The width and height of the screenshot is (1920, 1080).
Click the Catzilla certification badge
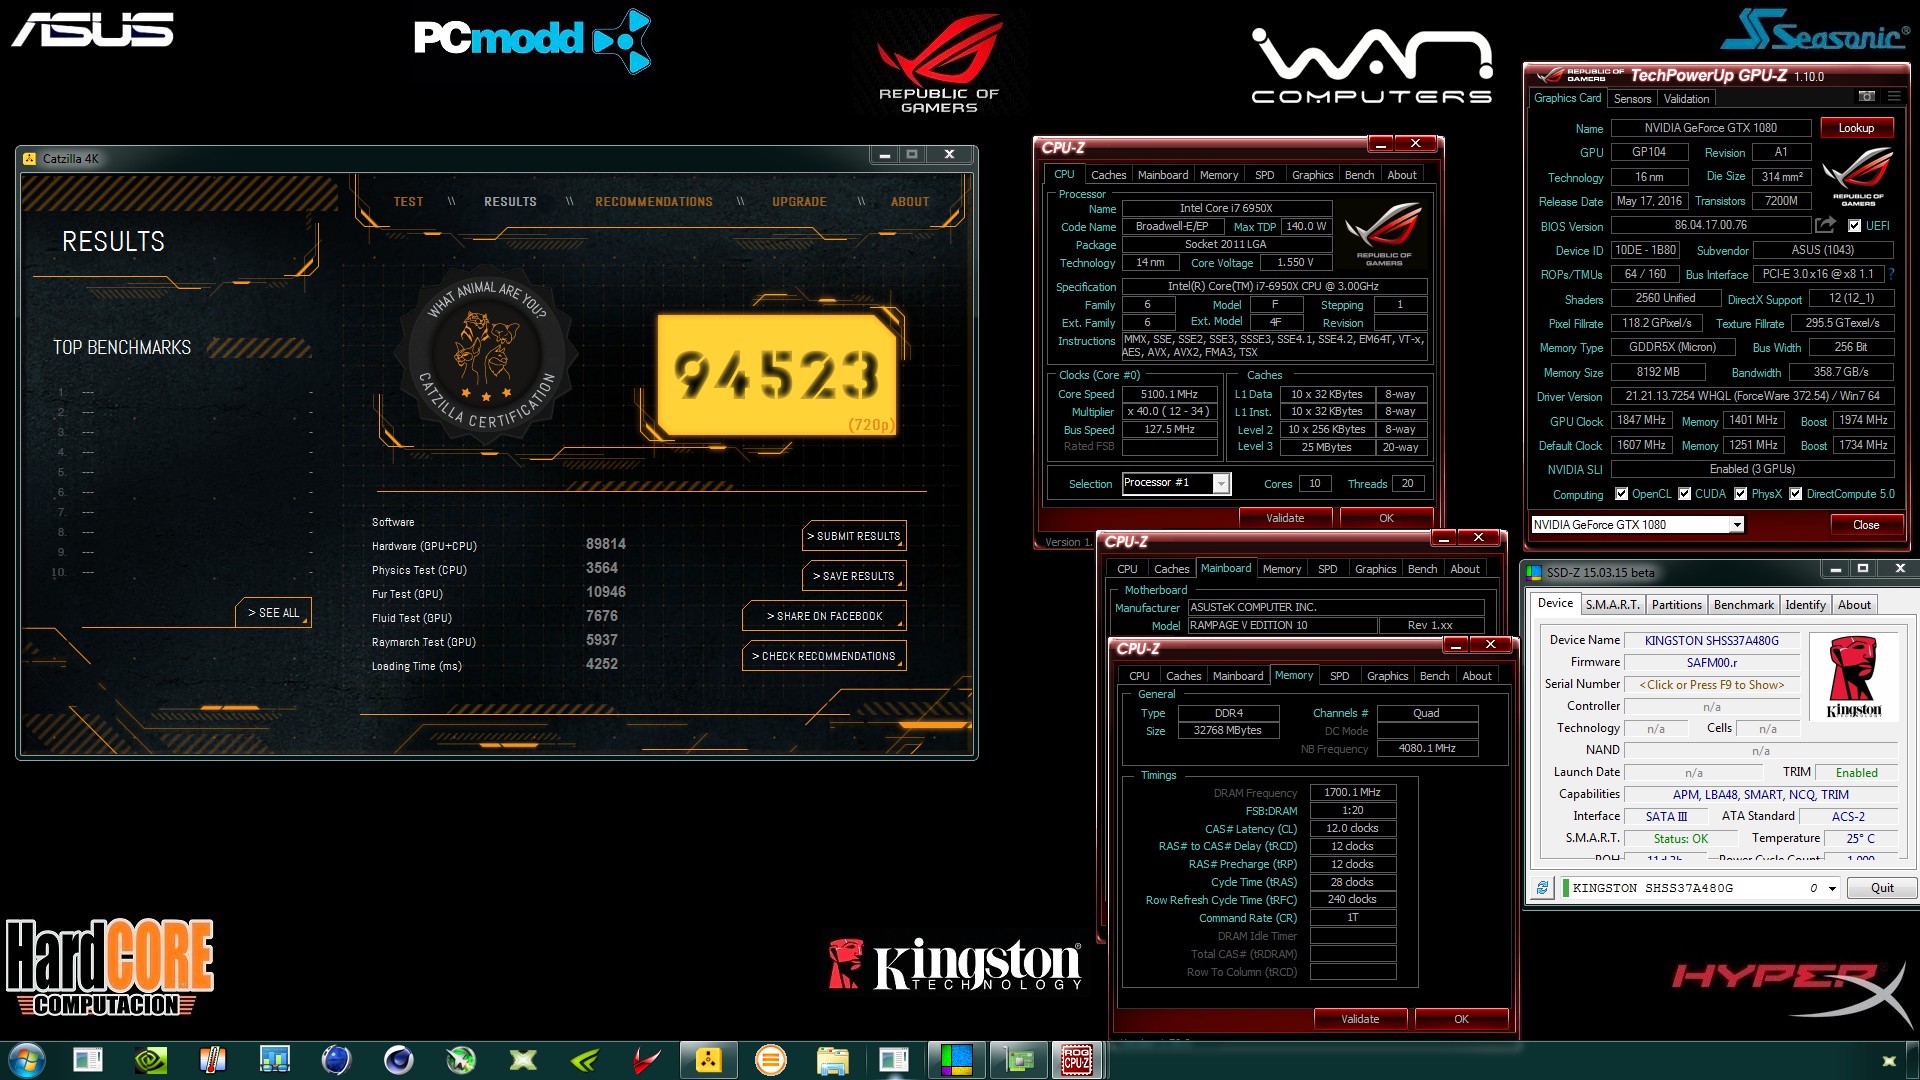point(487,355)
